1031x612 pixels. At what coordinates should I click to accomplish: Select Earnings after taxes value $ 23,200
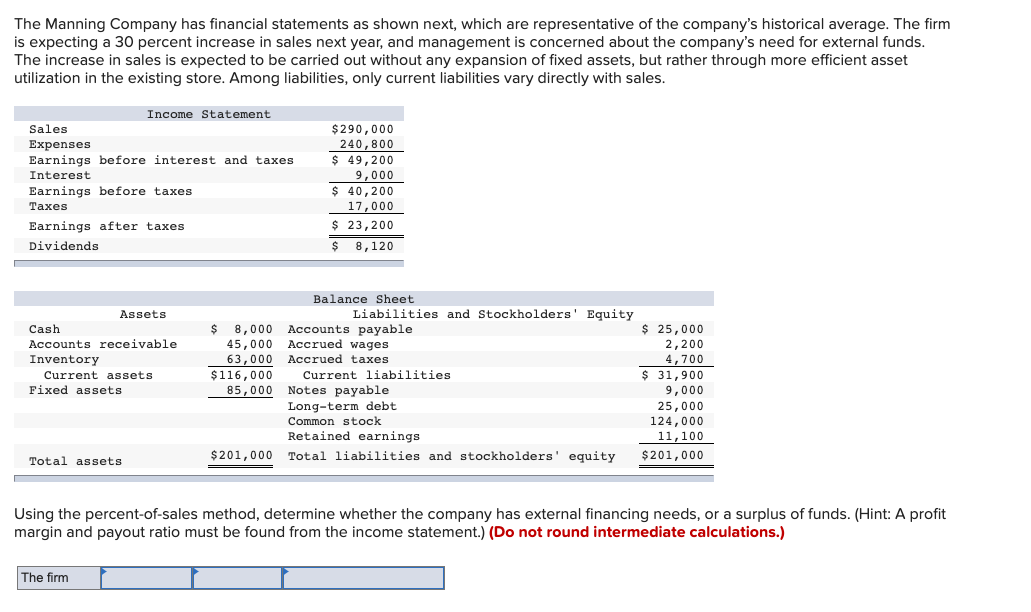coord(362,225)
